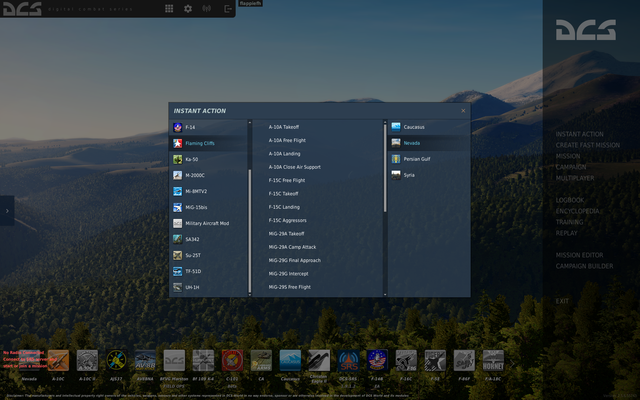Screen dimensions: 640x400
Task: Choose Su-25T in the aircraft list
Action: click(x=208, y=255)
